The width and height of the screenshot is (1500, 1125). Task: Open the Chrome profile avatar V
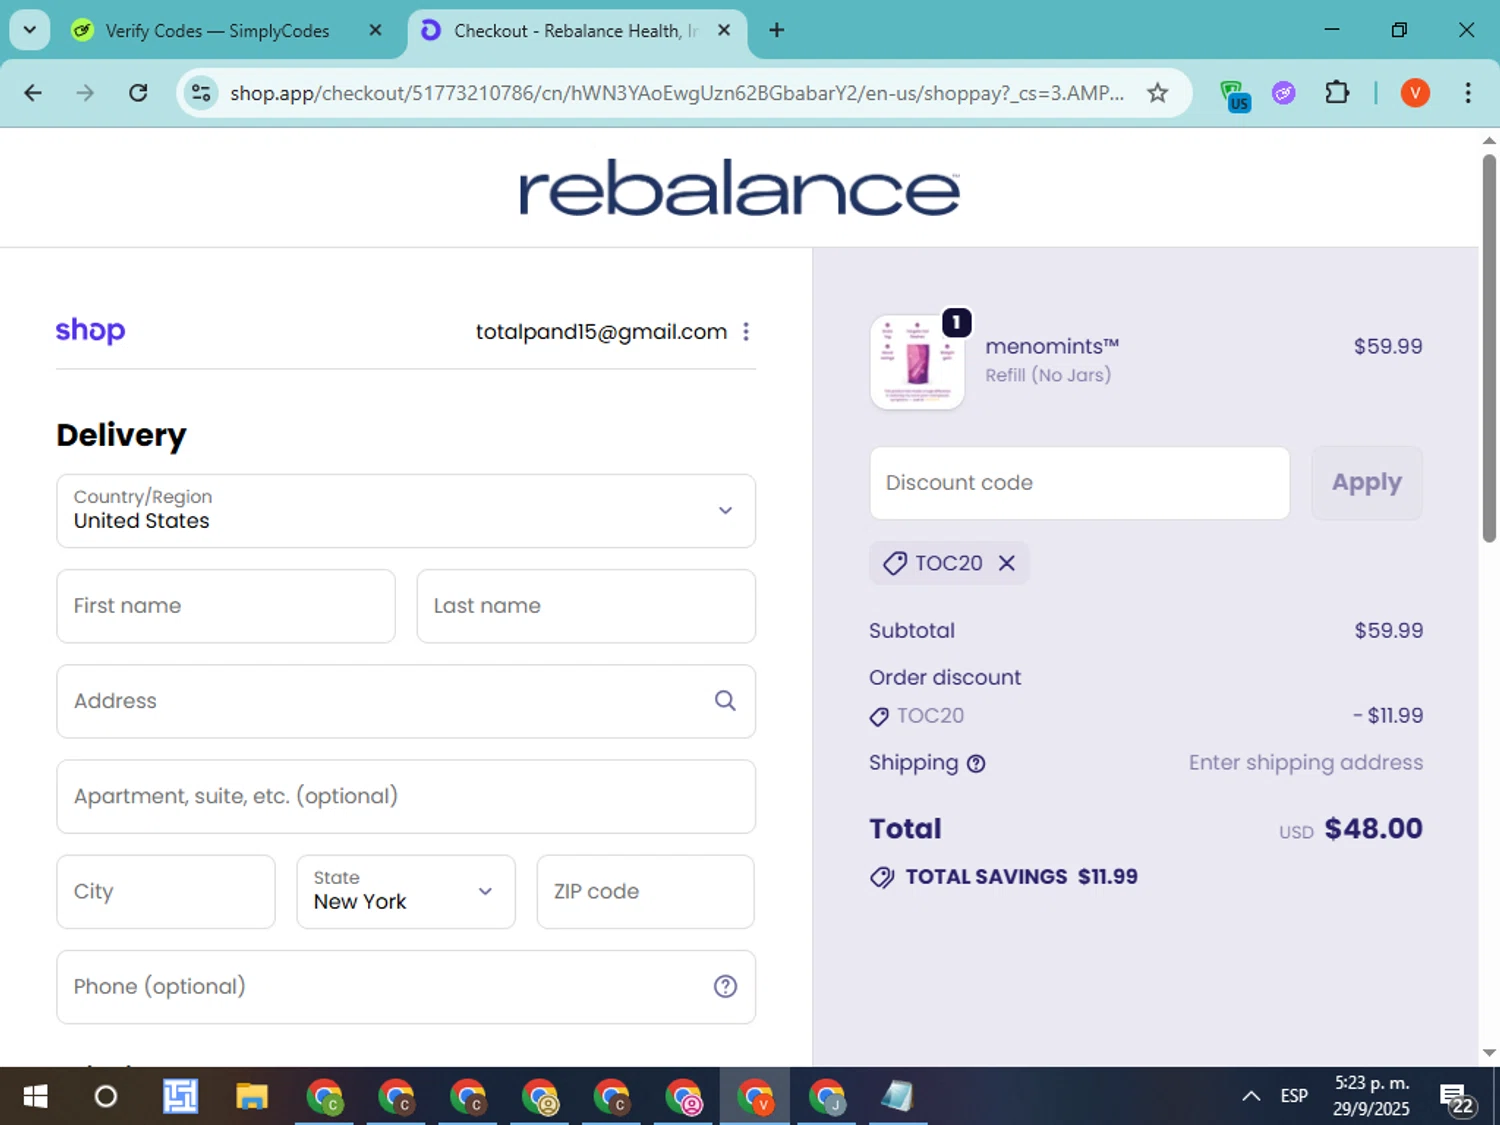[x=1414, y=93]
